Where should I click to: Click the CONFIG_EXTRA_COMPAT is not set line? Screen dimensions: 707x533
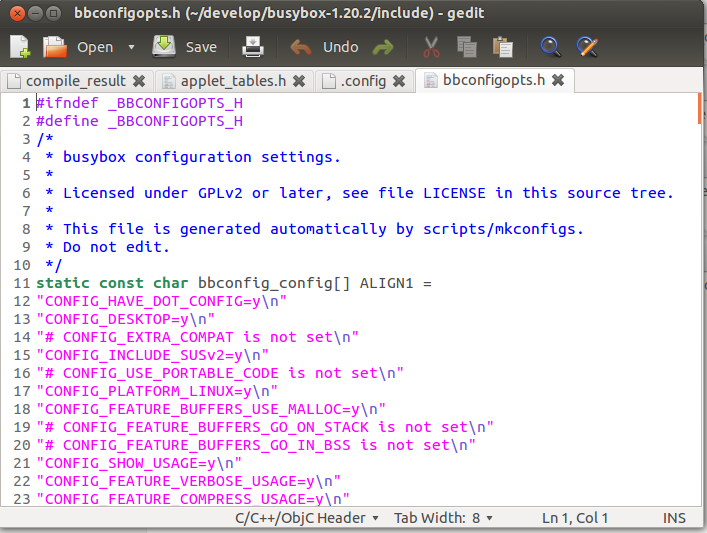coord(197,337)
